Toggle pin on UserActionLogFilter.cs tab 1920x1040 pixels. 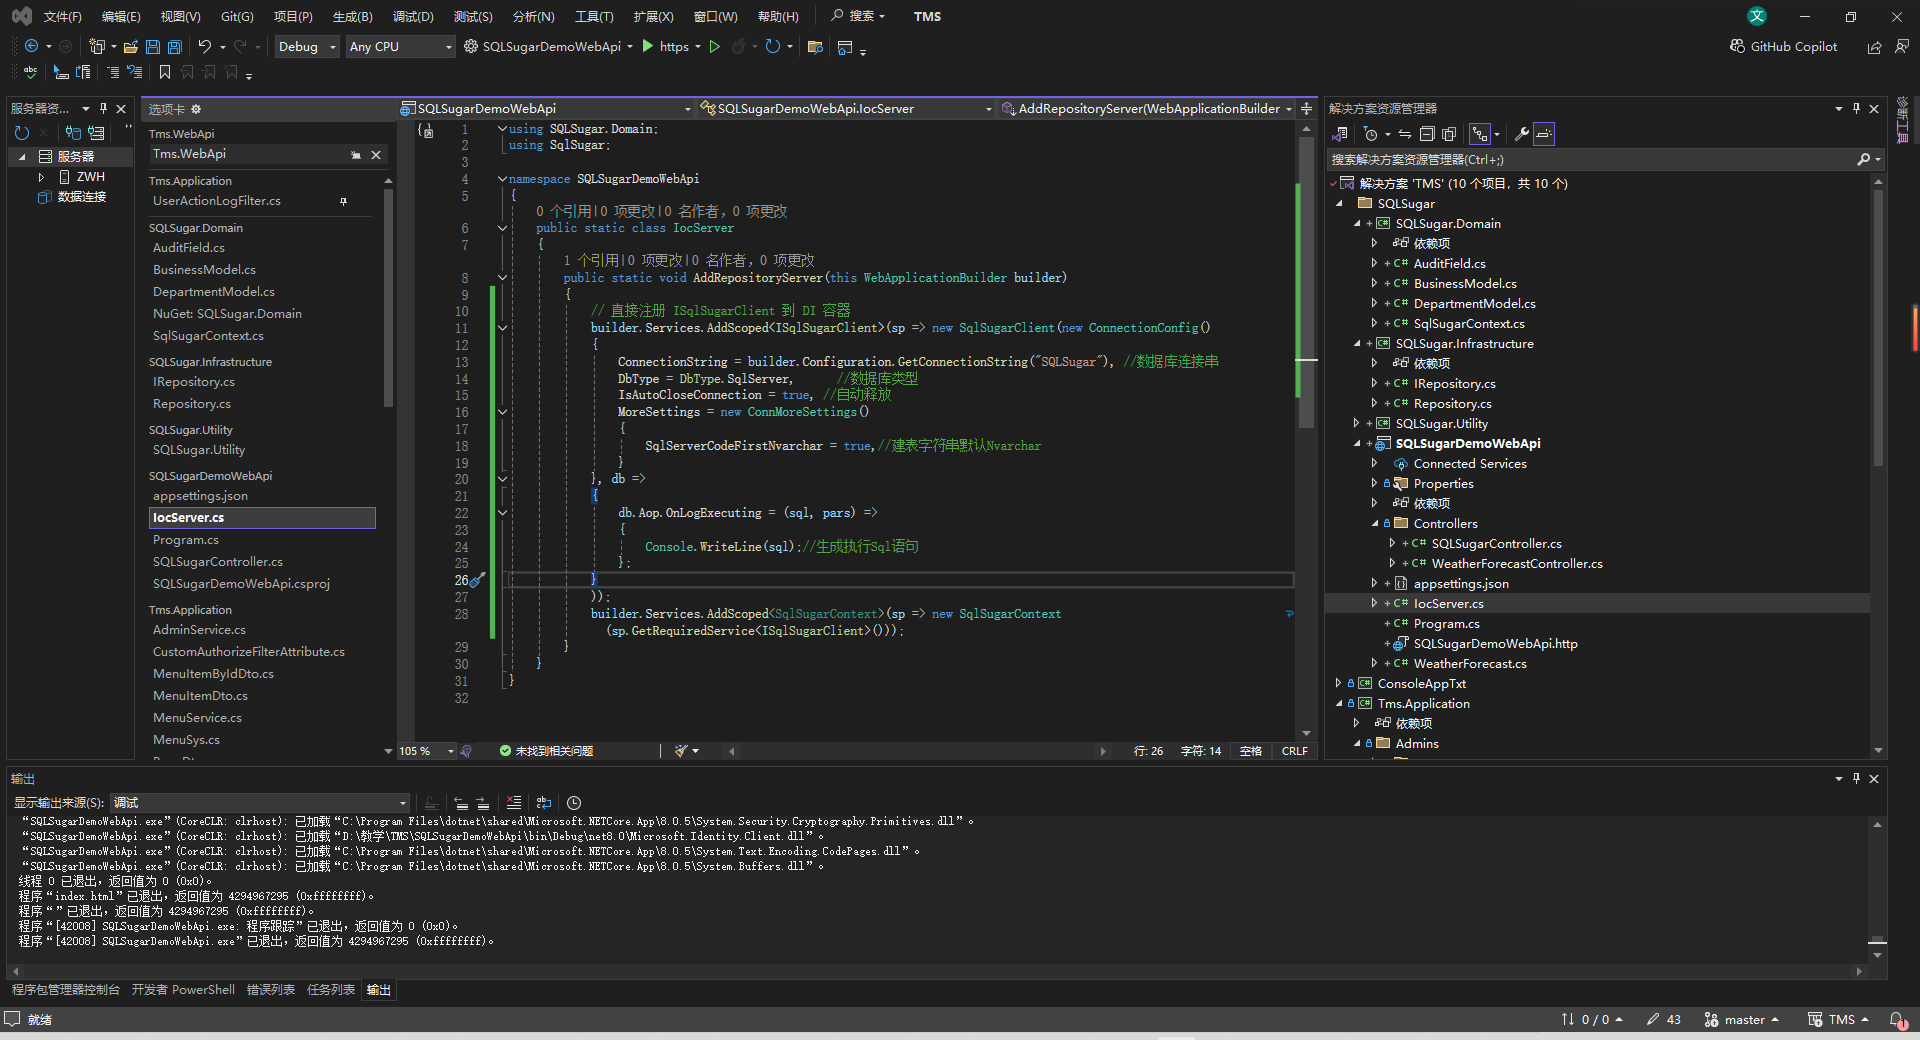pos(343,202)
